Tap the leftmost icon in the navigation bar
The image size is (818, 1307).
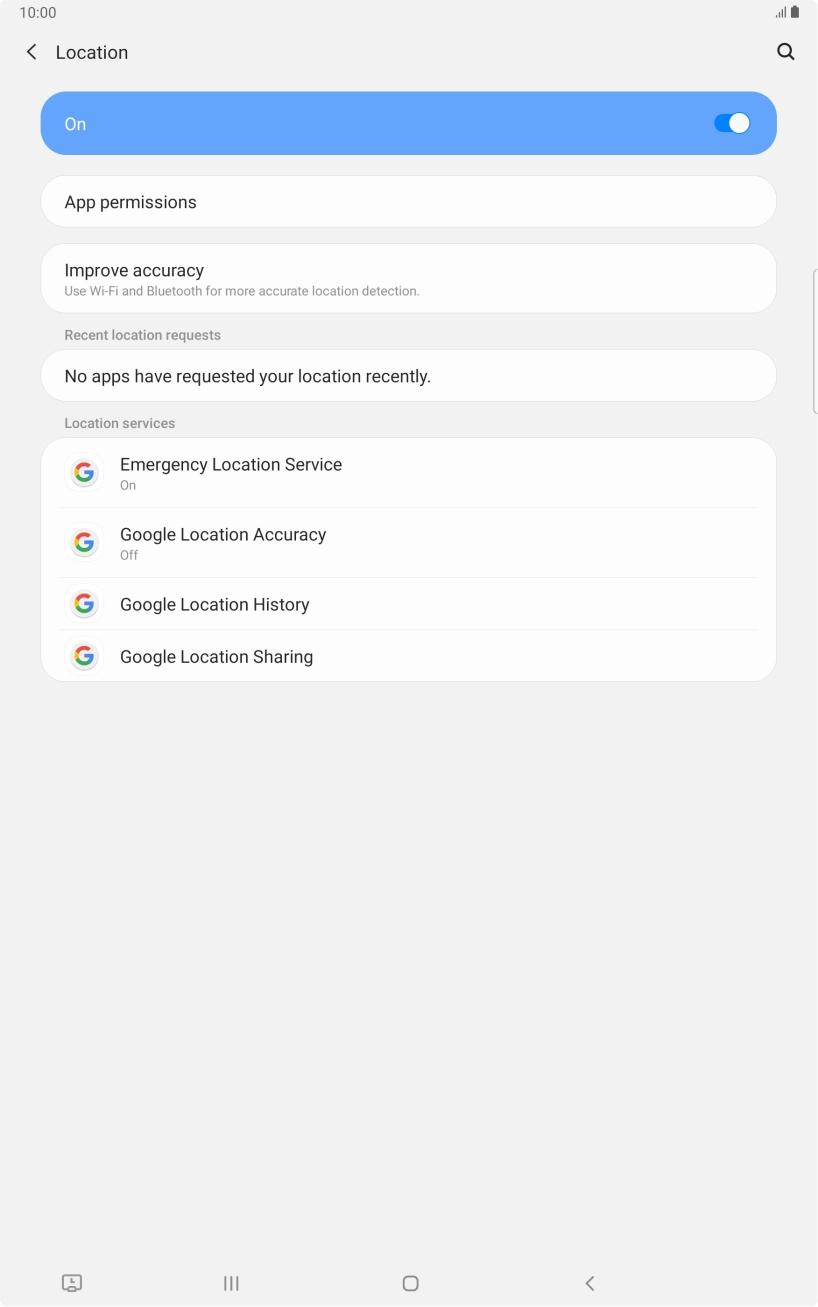click(71, 1283)
